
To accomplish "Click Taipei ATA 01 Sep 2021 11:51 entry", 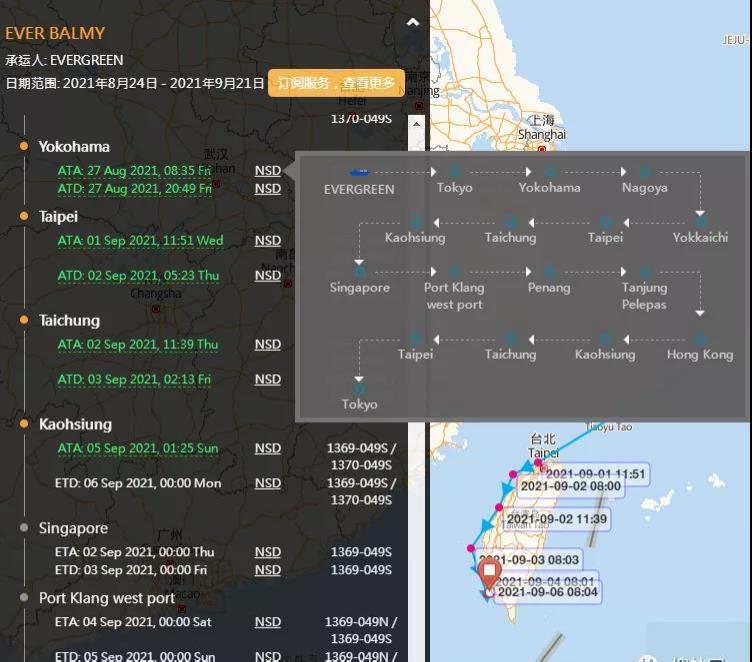I will click(x=140, y=240).
